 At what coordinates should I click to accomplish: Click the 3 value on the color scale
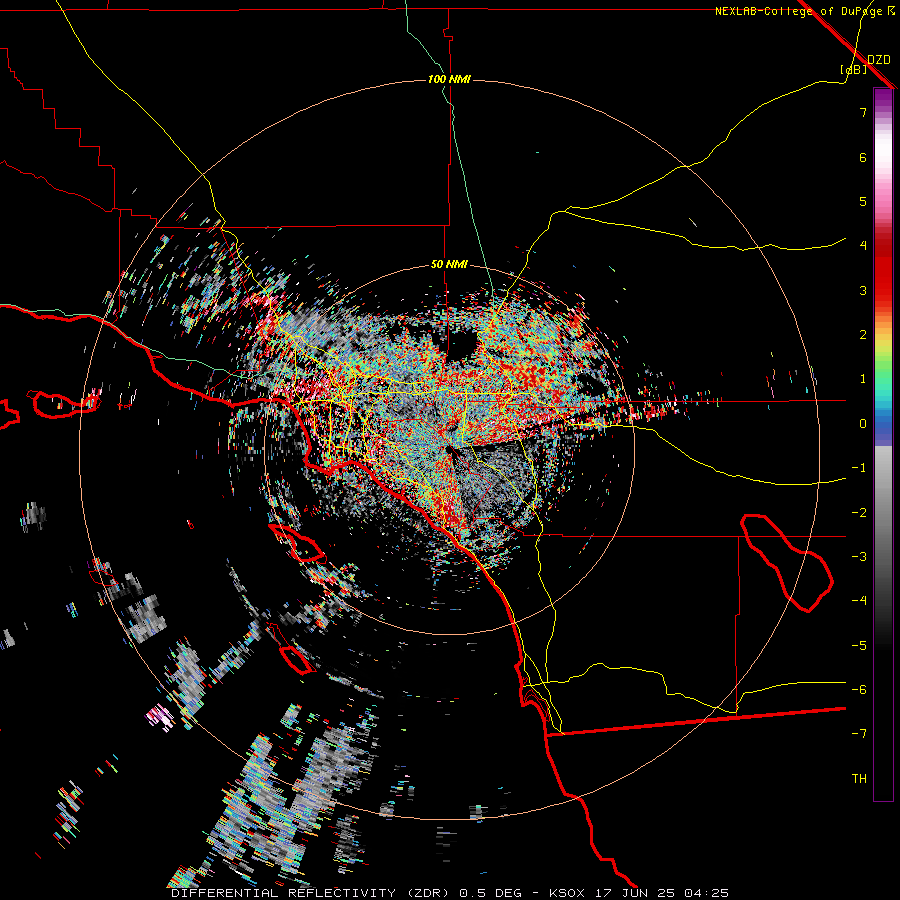[x=863, y=290]
